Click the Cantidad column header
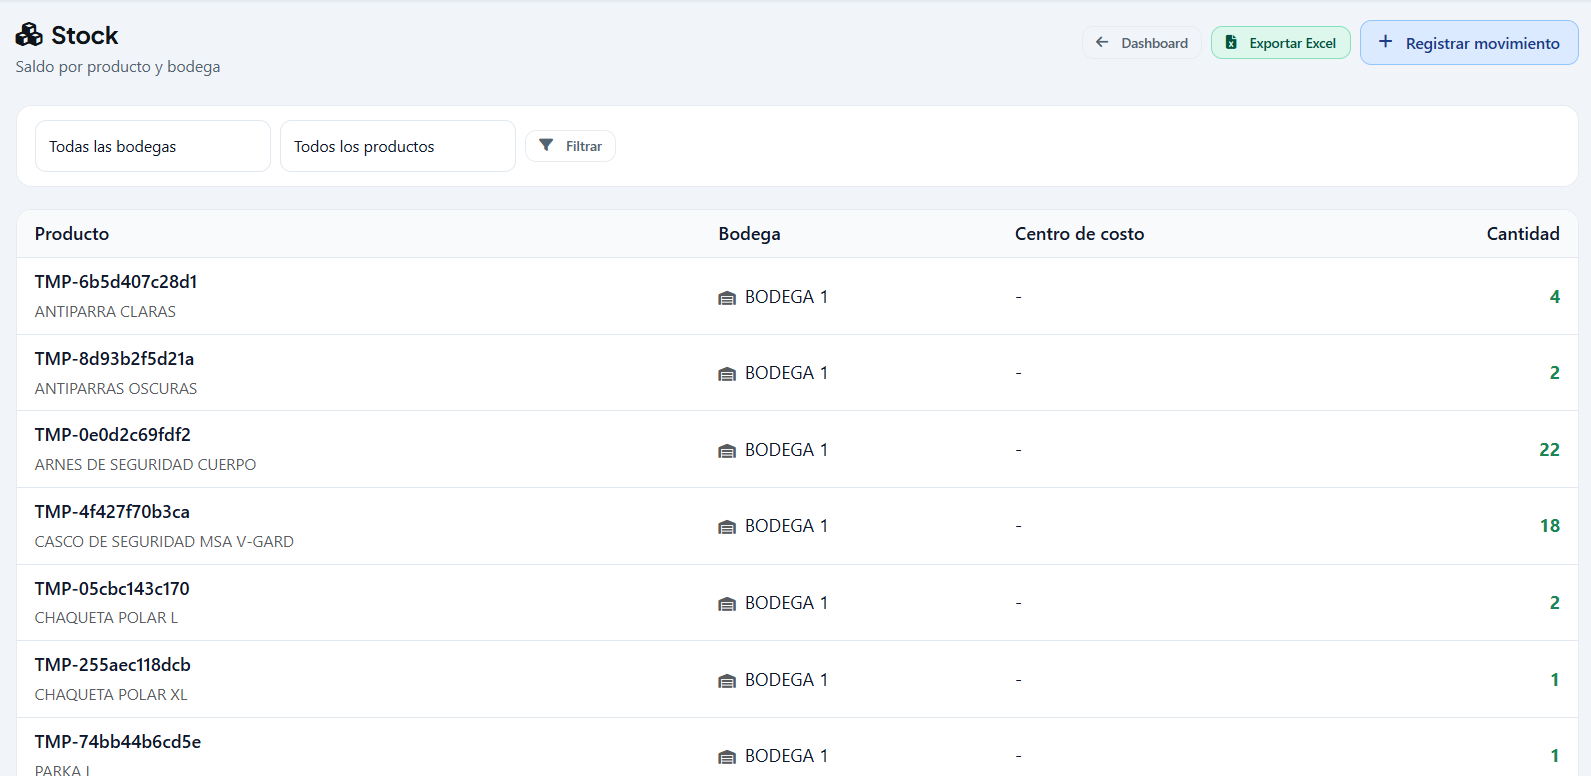This screenshot has width=1591, height=776. click(x=1523, y=234)
